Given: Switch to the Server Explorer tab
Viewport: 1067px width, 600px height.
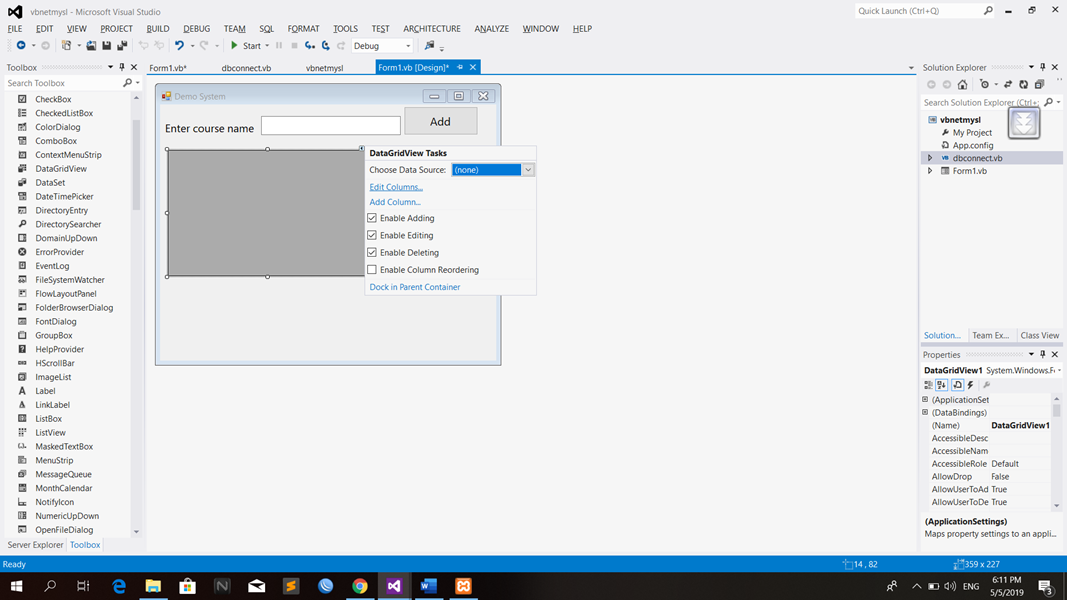Looking at the screenshot, I should pyautogui.click(x=35, y=545).
